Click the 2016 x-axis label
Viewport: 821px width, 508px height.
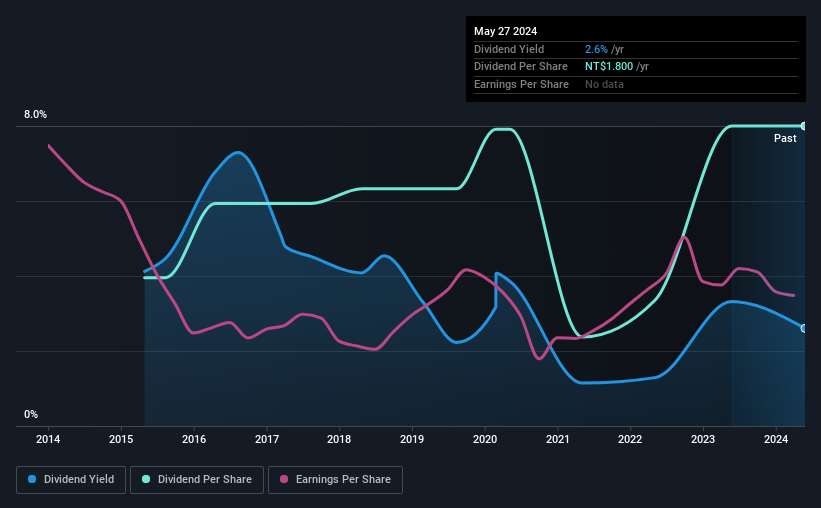coord(194,439)
